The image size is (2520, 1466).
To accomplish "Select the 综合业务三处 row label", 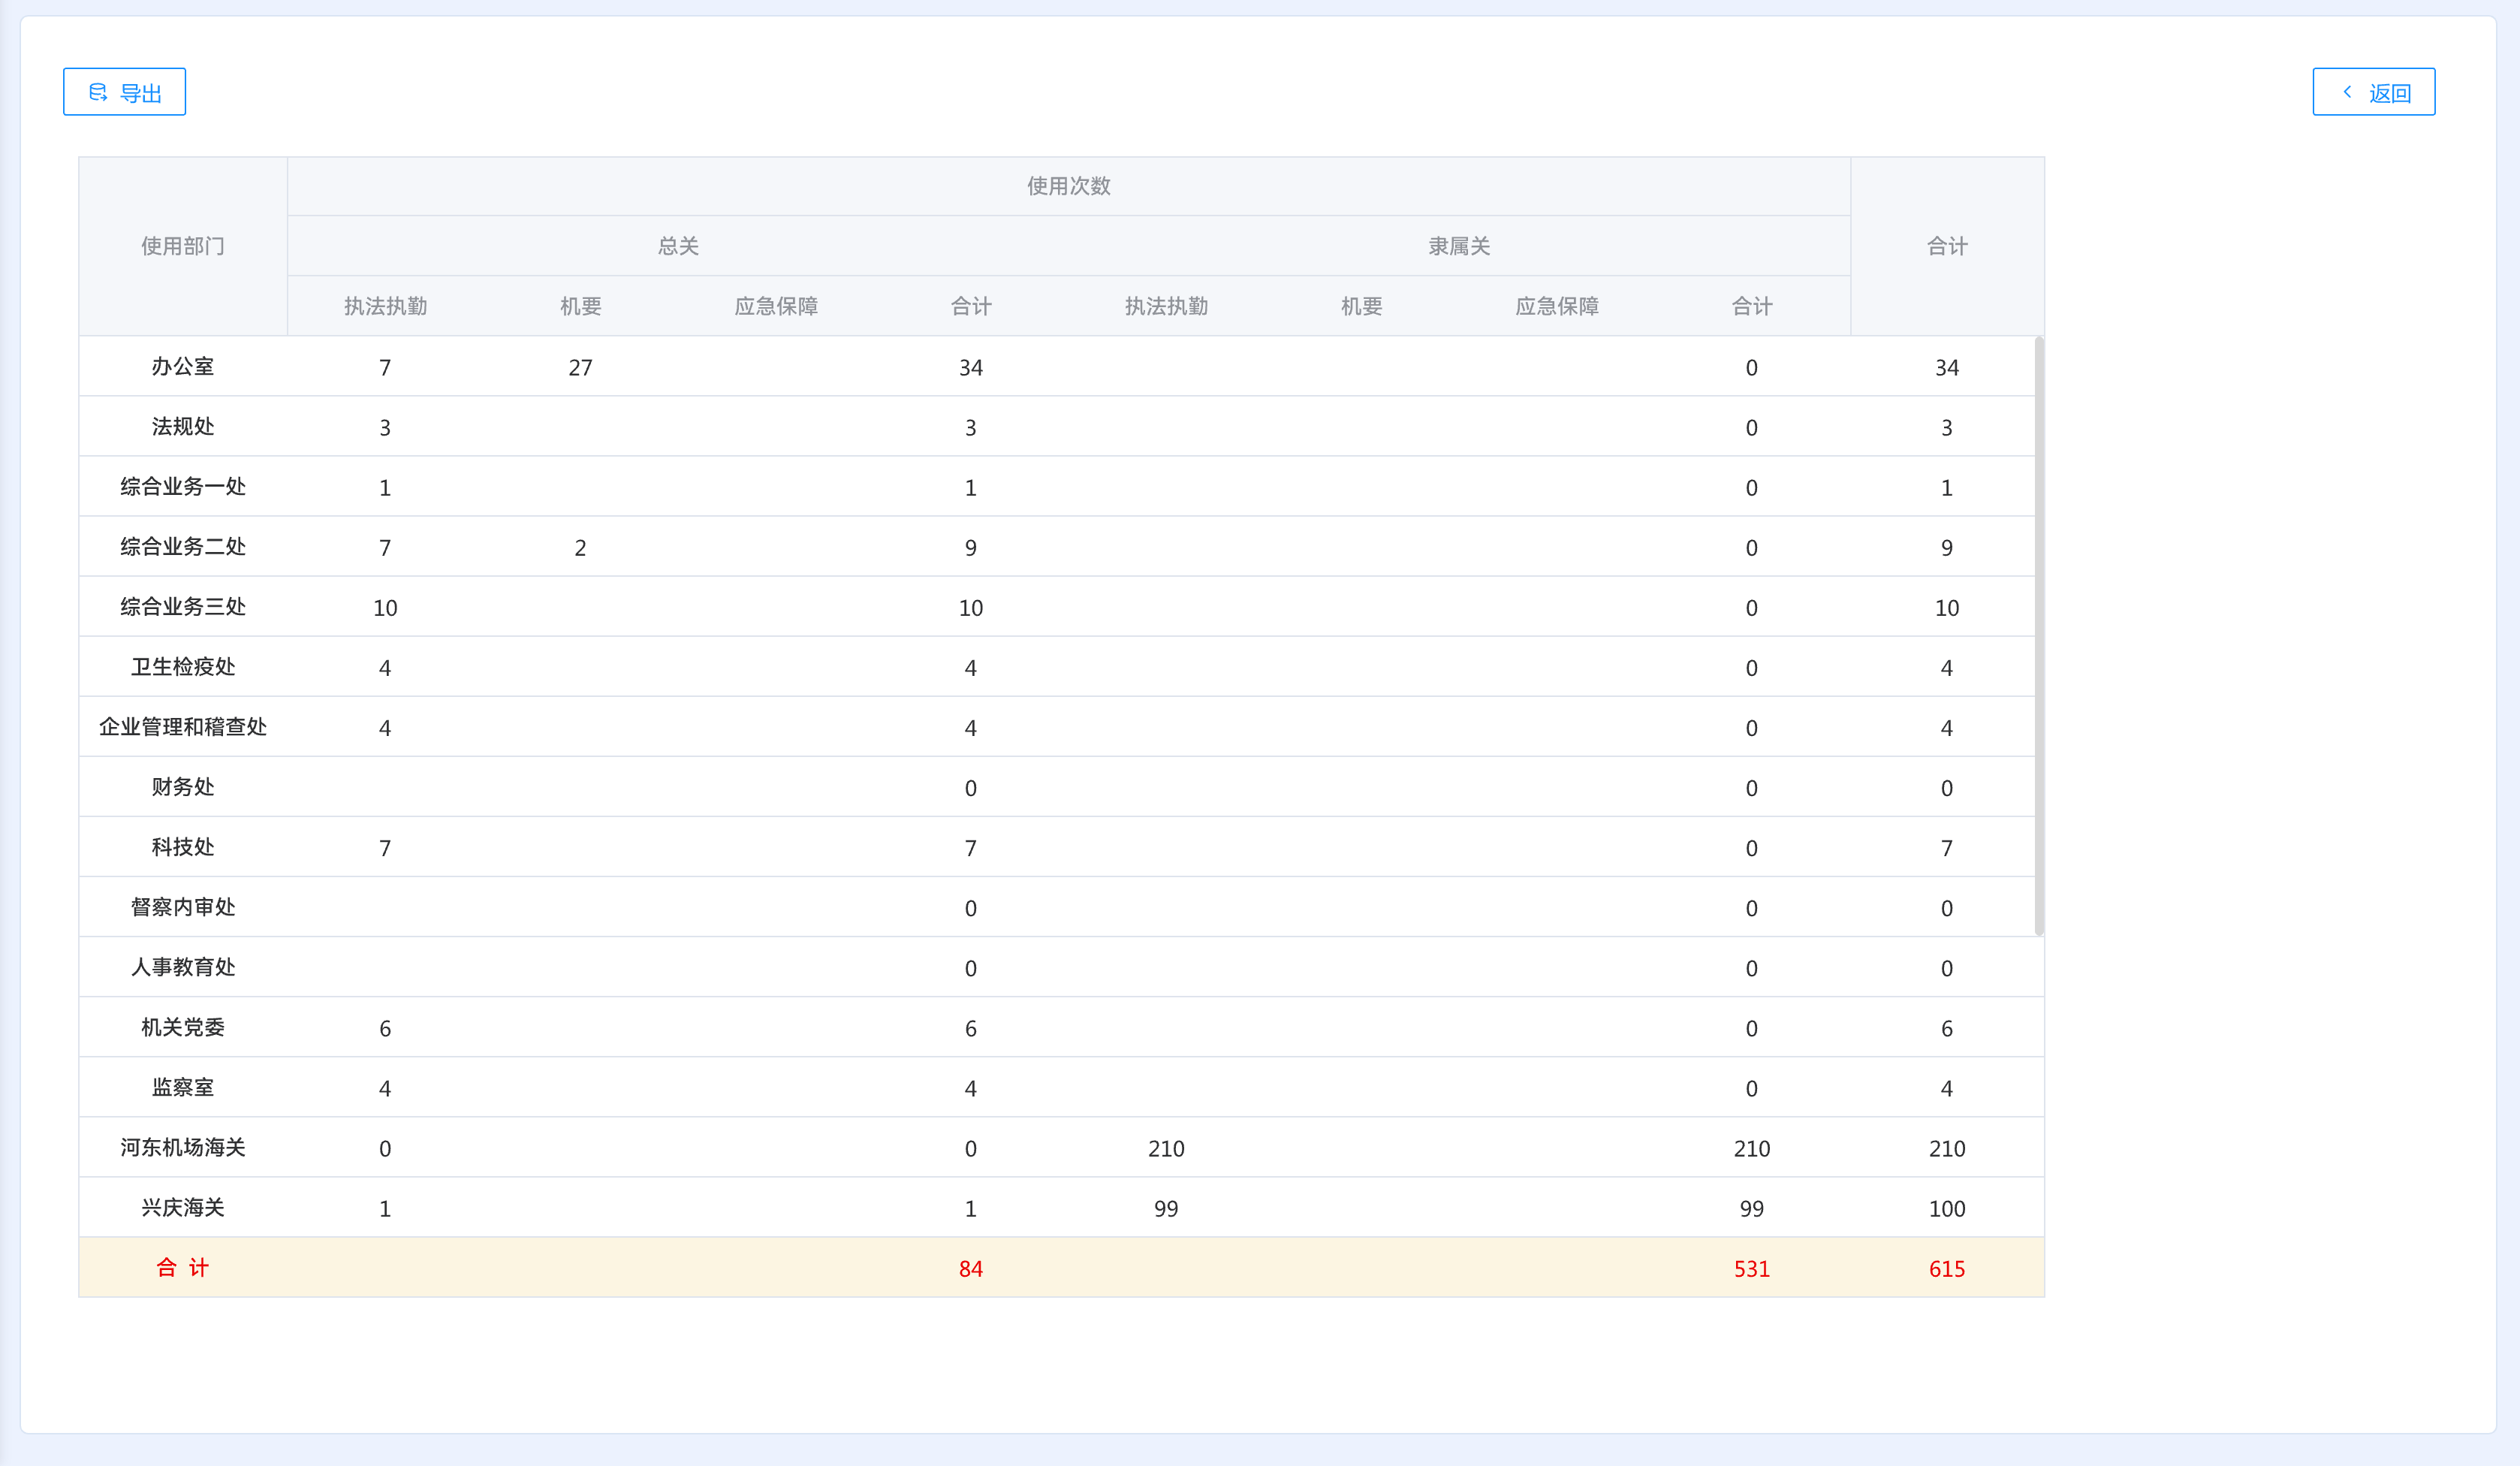I will 182,607.
